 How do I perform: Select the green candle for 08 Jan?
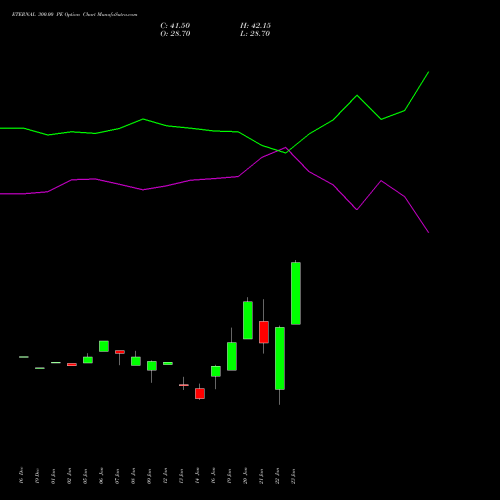(136, 361)
